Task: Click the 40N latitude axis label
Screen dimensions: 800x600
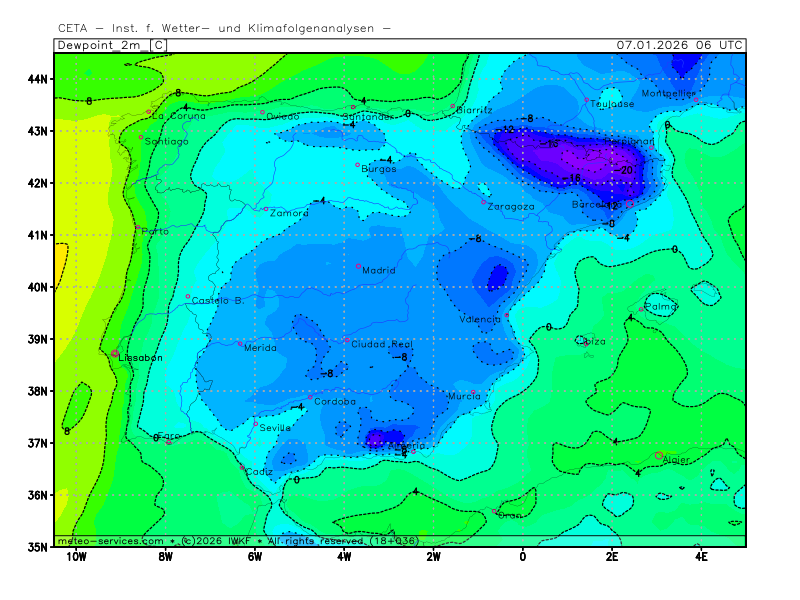Action: coord(38,287)
